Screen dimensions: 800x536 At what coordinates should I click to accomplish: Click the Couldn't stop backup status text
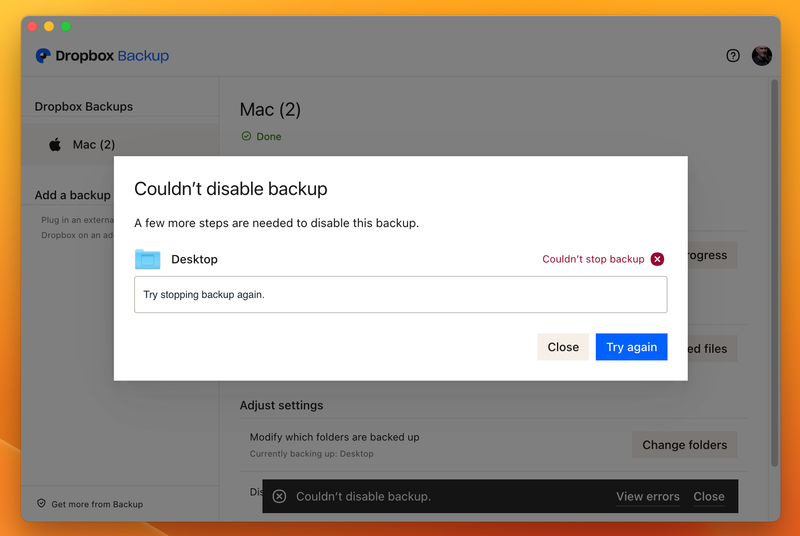click(x=593, y=259)
